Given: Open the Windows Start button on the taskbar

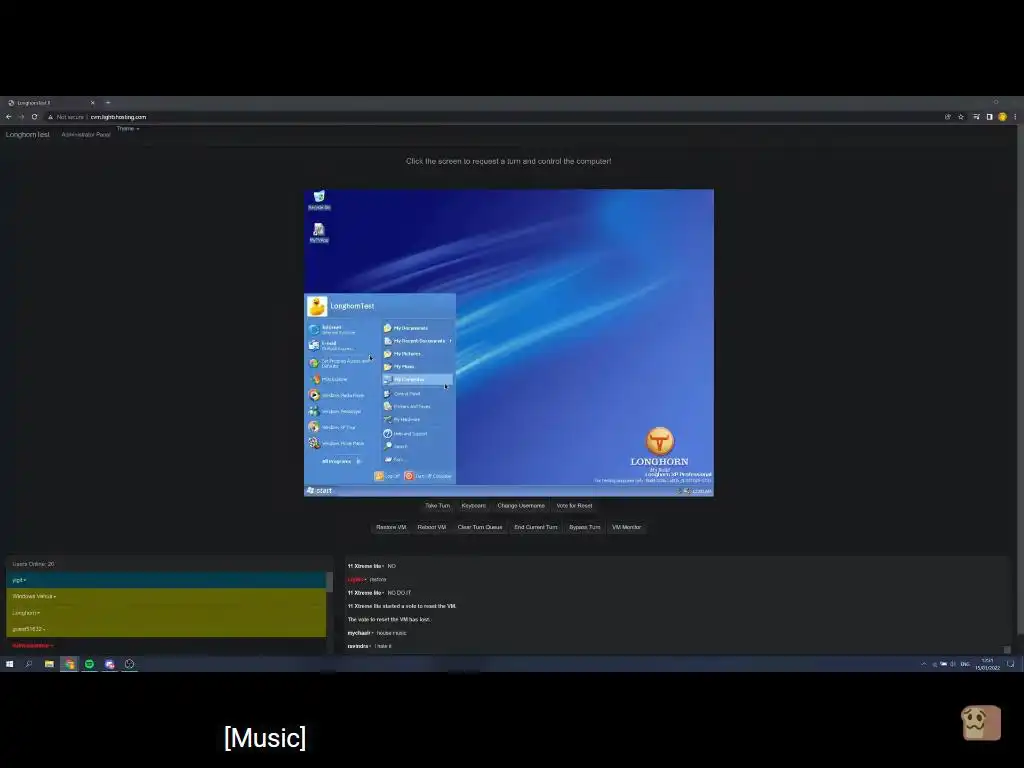Looking at the screenshot, I should click(x=9, y=664).
